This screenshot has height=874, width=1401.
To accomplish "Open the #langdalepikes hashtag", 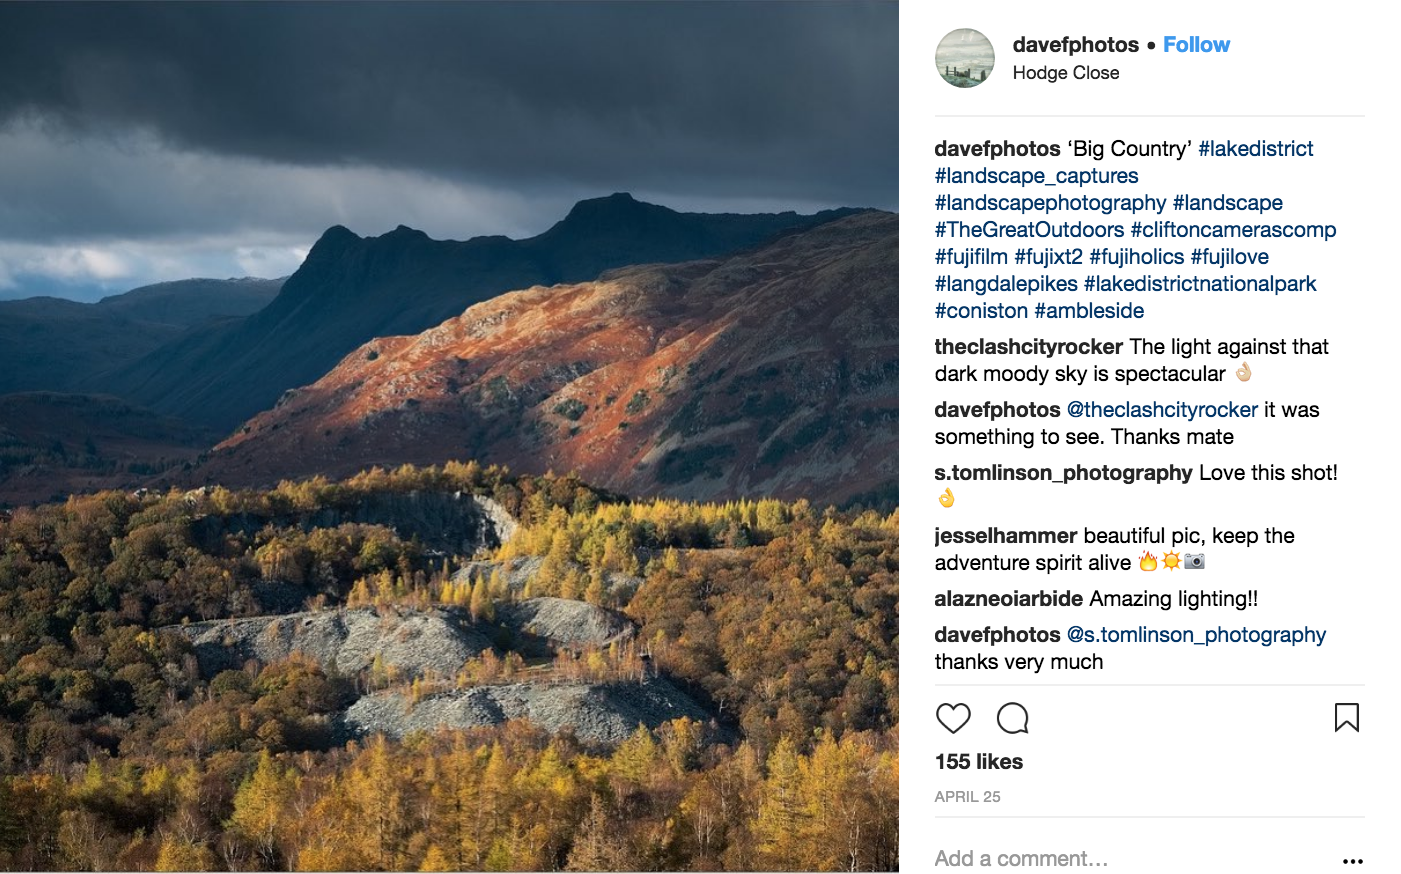I will click(x=1006, y=284).
